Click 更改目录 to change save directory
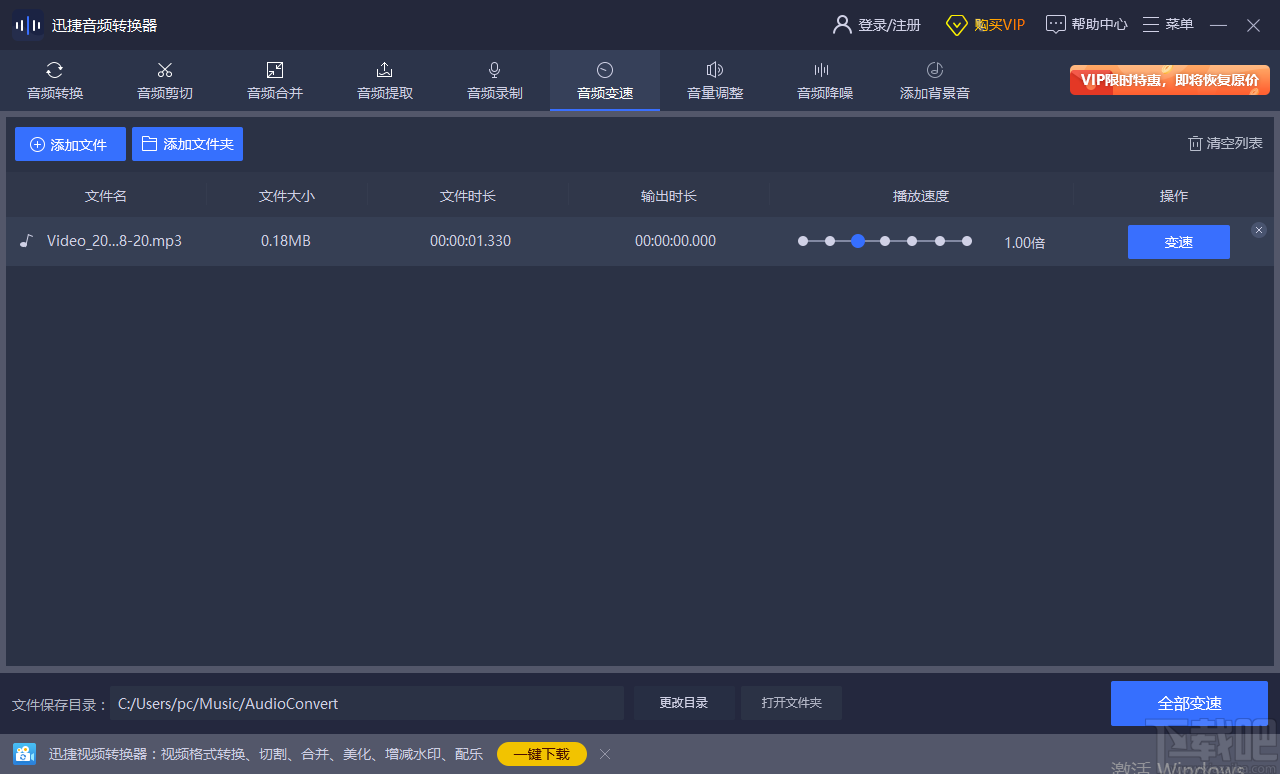1280x774 pixels. [x=683, y=703]
